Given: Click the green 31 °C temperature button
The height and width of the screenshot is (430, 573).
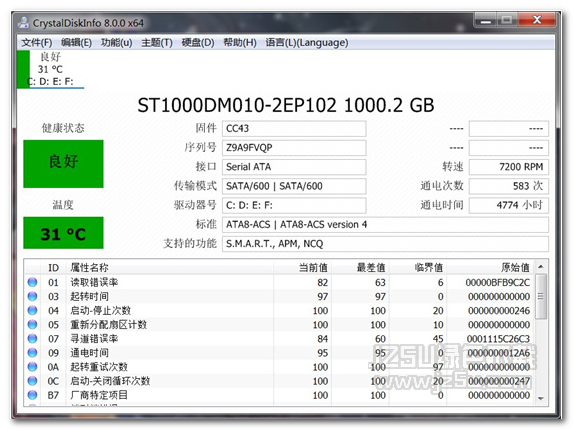Looking at the screenshot, I should click(x=63, y=233).
